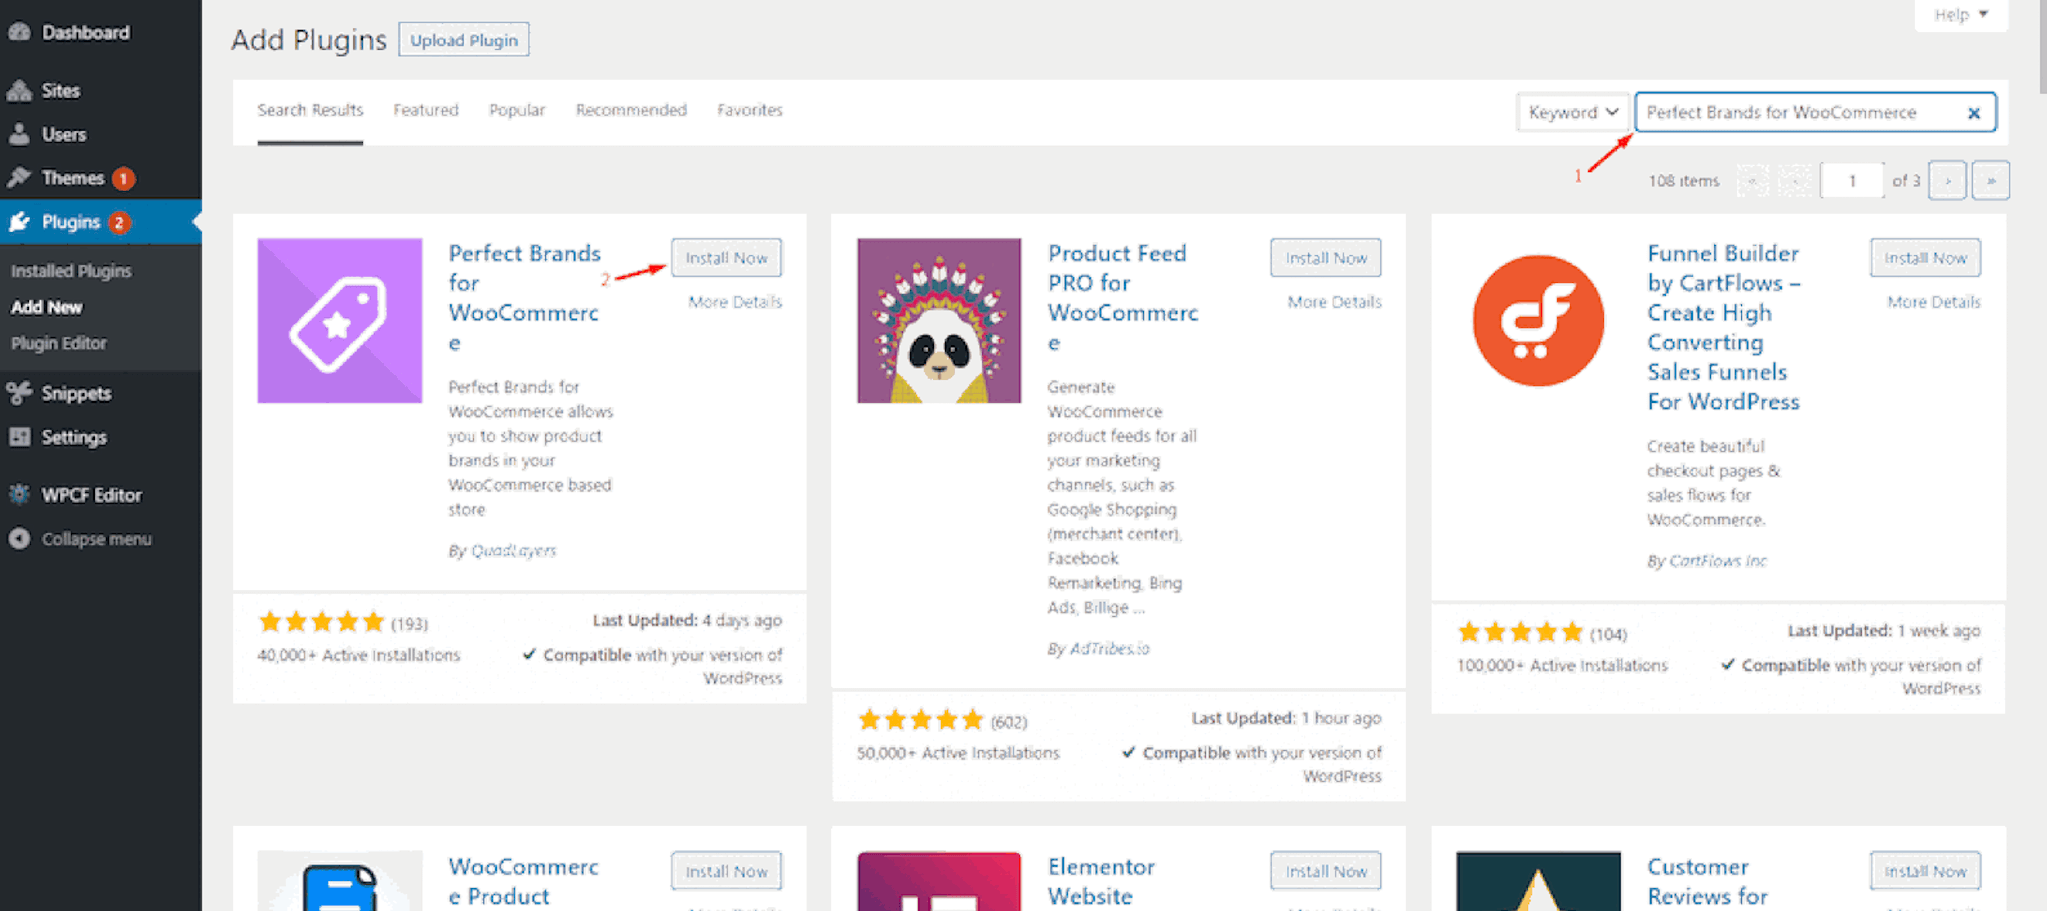Install Product Feed PRO for WooCommerce
2047x911 pixels.
click(1326, 258)
